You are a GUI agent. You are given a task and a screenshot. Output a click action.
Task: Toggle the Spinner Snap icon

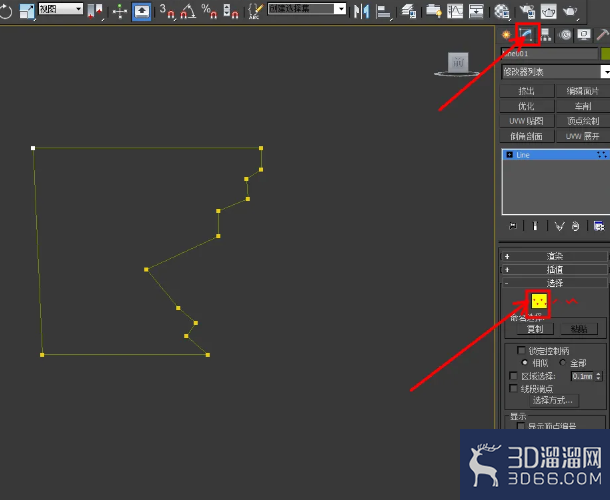231,11
